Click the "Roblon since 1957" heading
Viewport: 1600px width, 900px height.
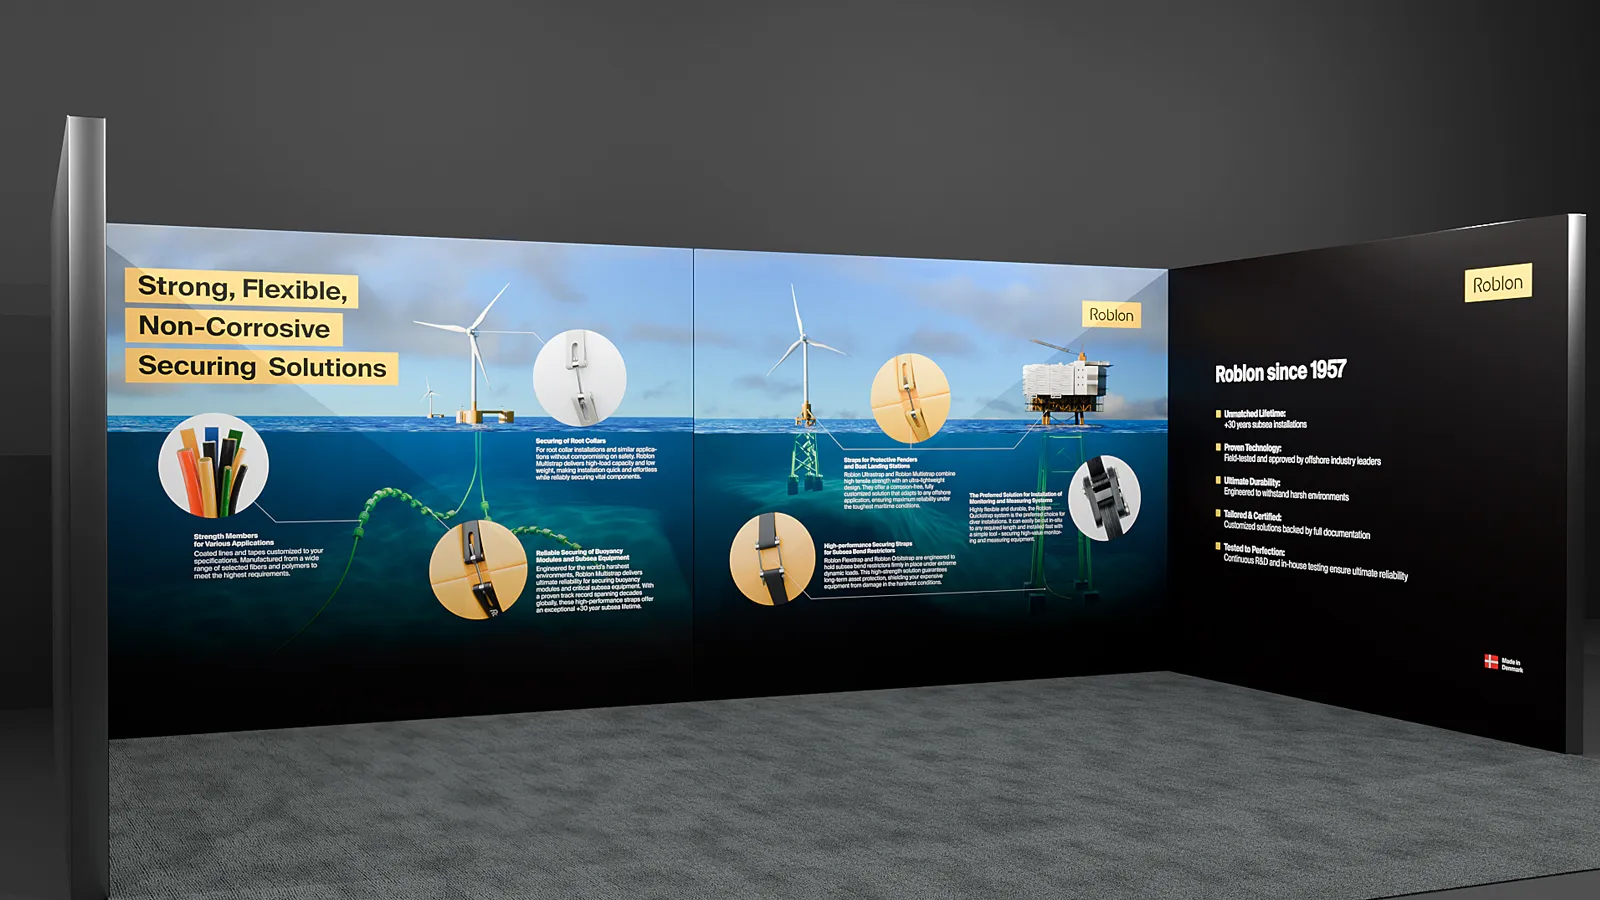point(1280,372)
